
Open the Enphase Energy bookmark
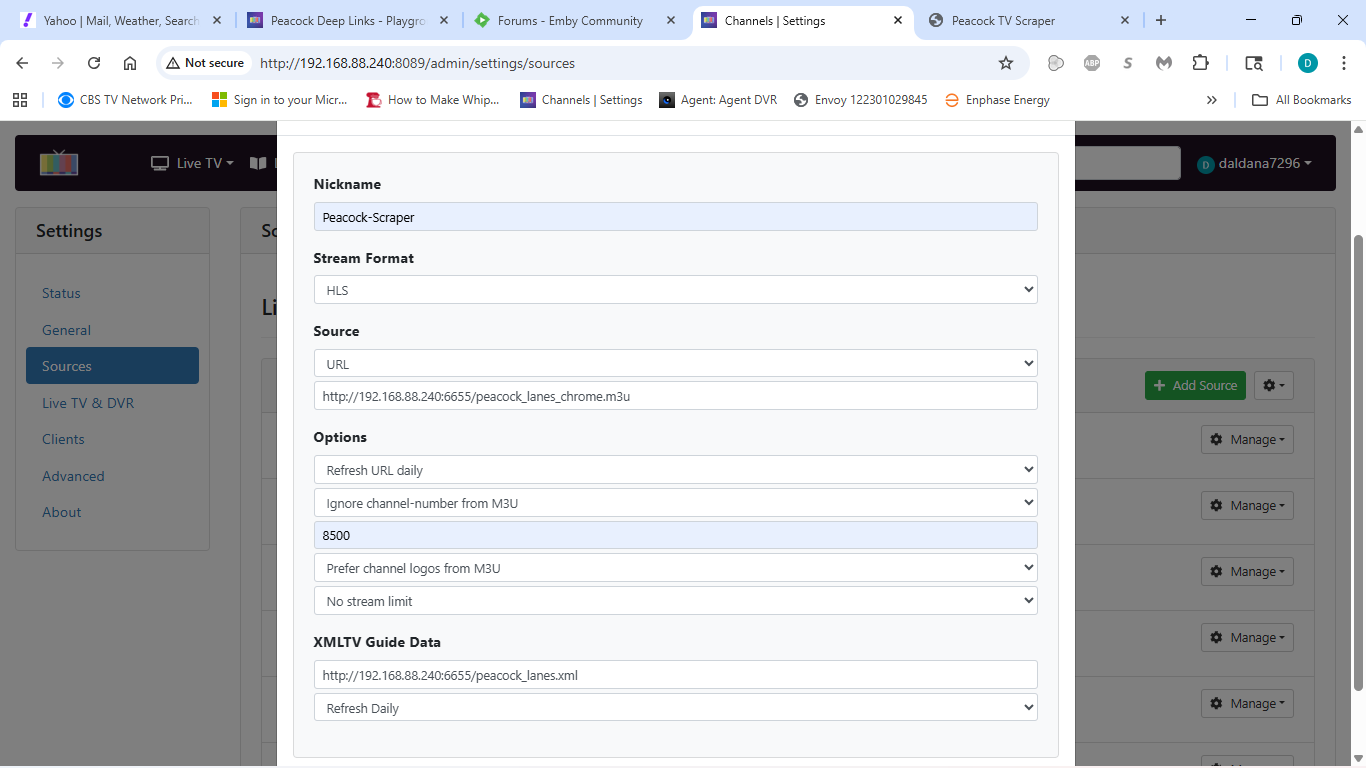pyautogui.click(x=997, y=100)
